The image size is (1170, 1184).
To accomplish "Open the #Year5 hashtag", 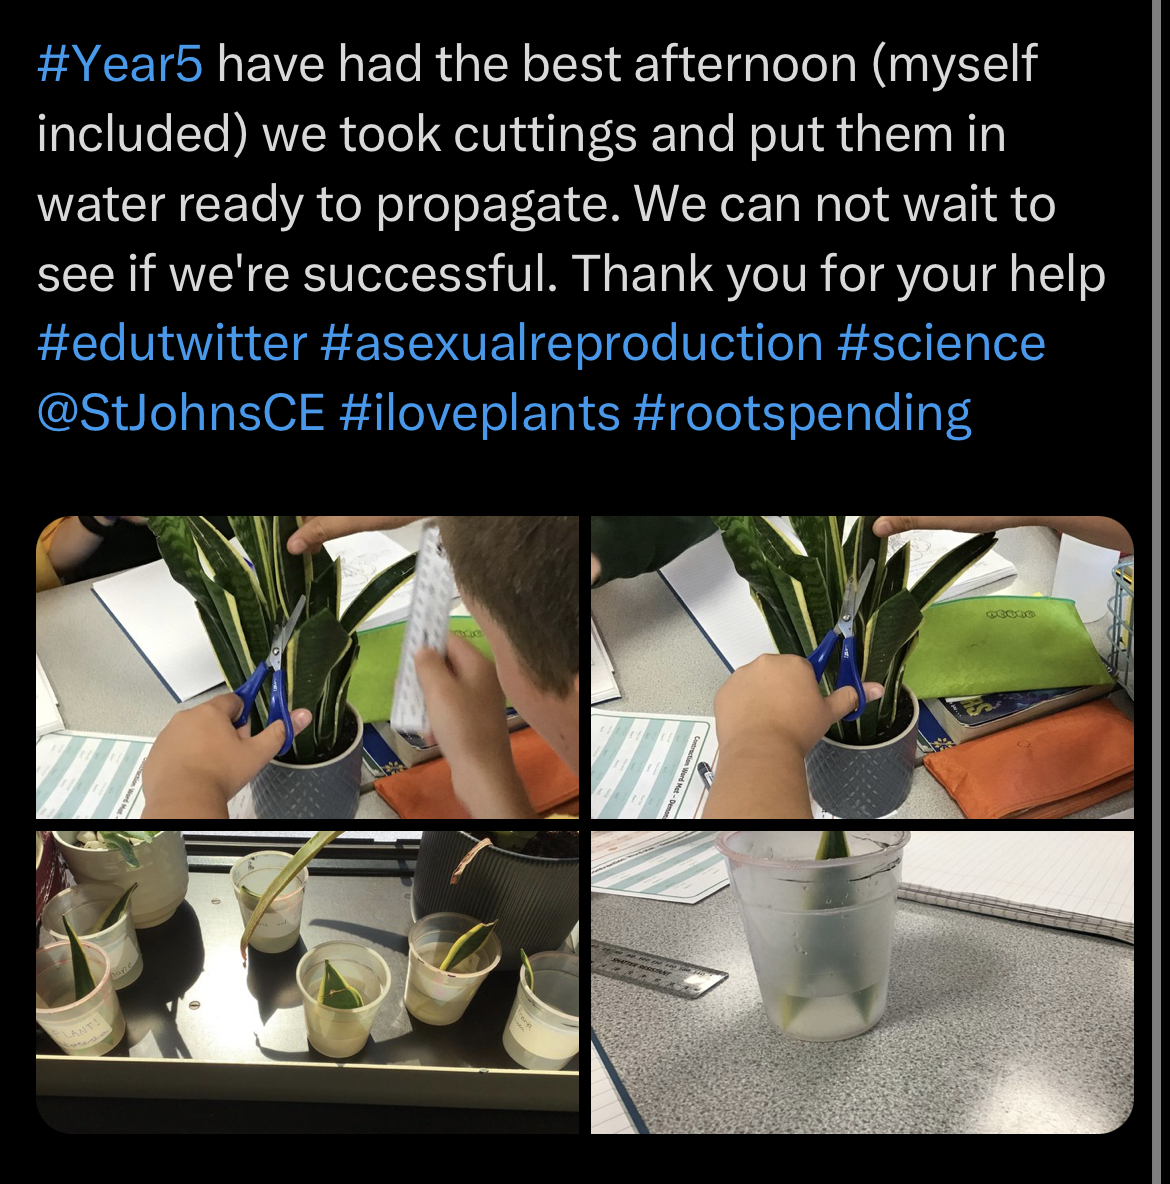I will 120,63.
